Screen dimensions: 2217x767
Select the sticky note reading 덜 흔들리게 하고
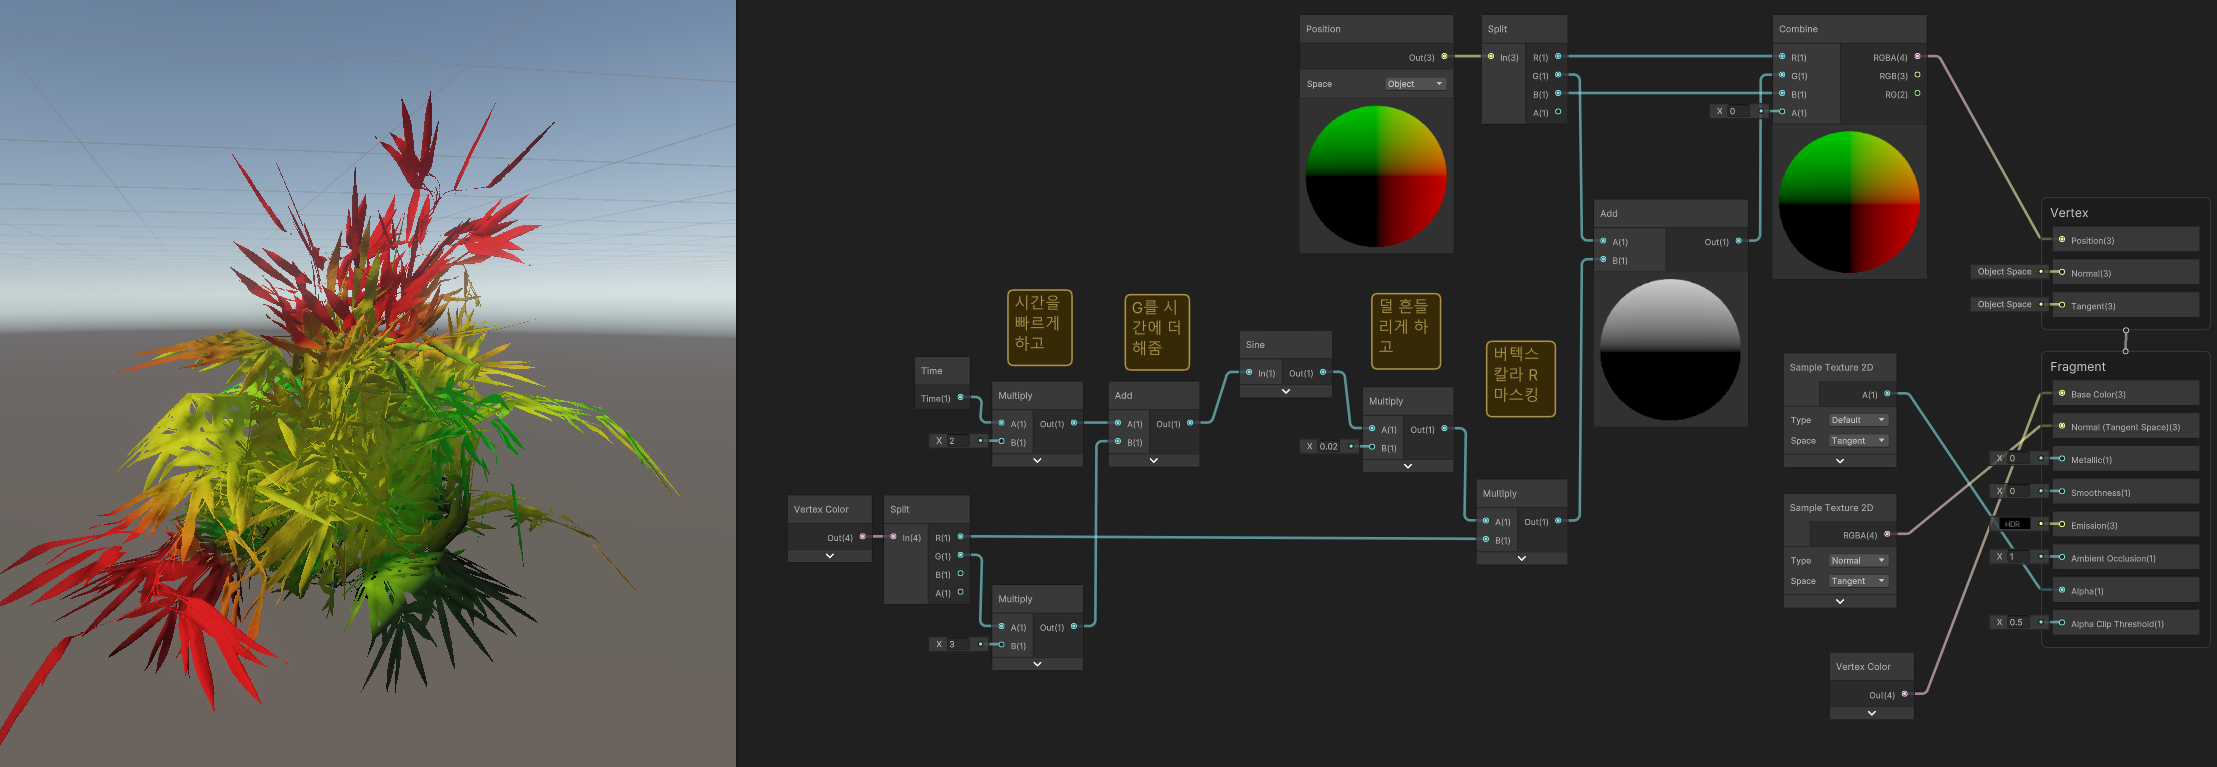click(x=1406, y=331)
